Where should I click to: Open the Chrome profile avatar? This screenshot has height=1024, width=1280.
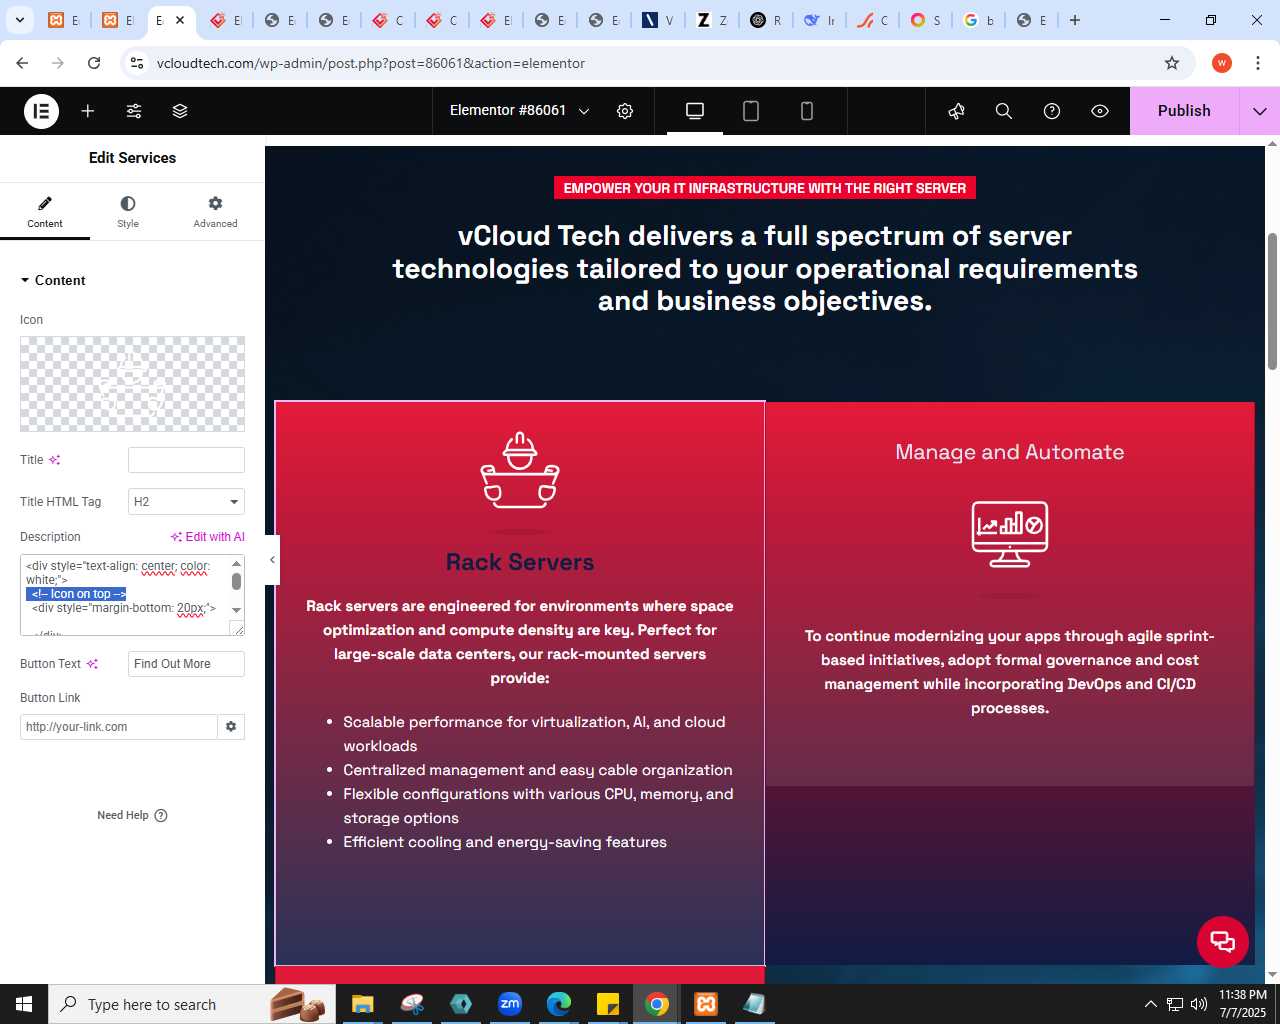click(1222, 63)
